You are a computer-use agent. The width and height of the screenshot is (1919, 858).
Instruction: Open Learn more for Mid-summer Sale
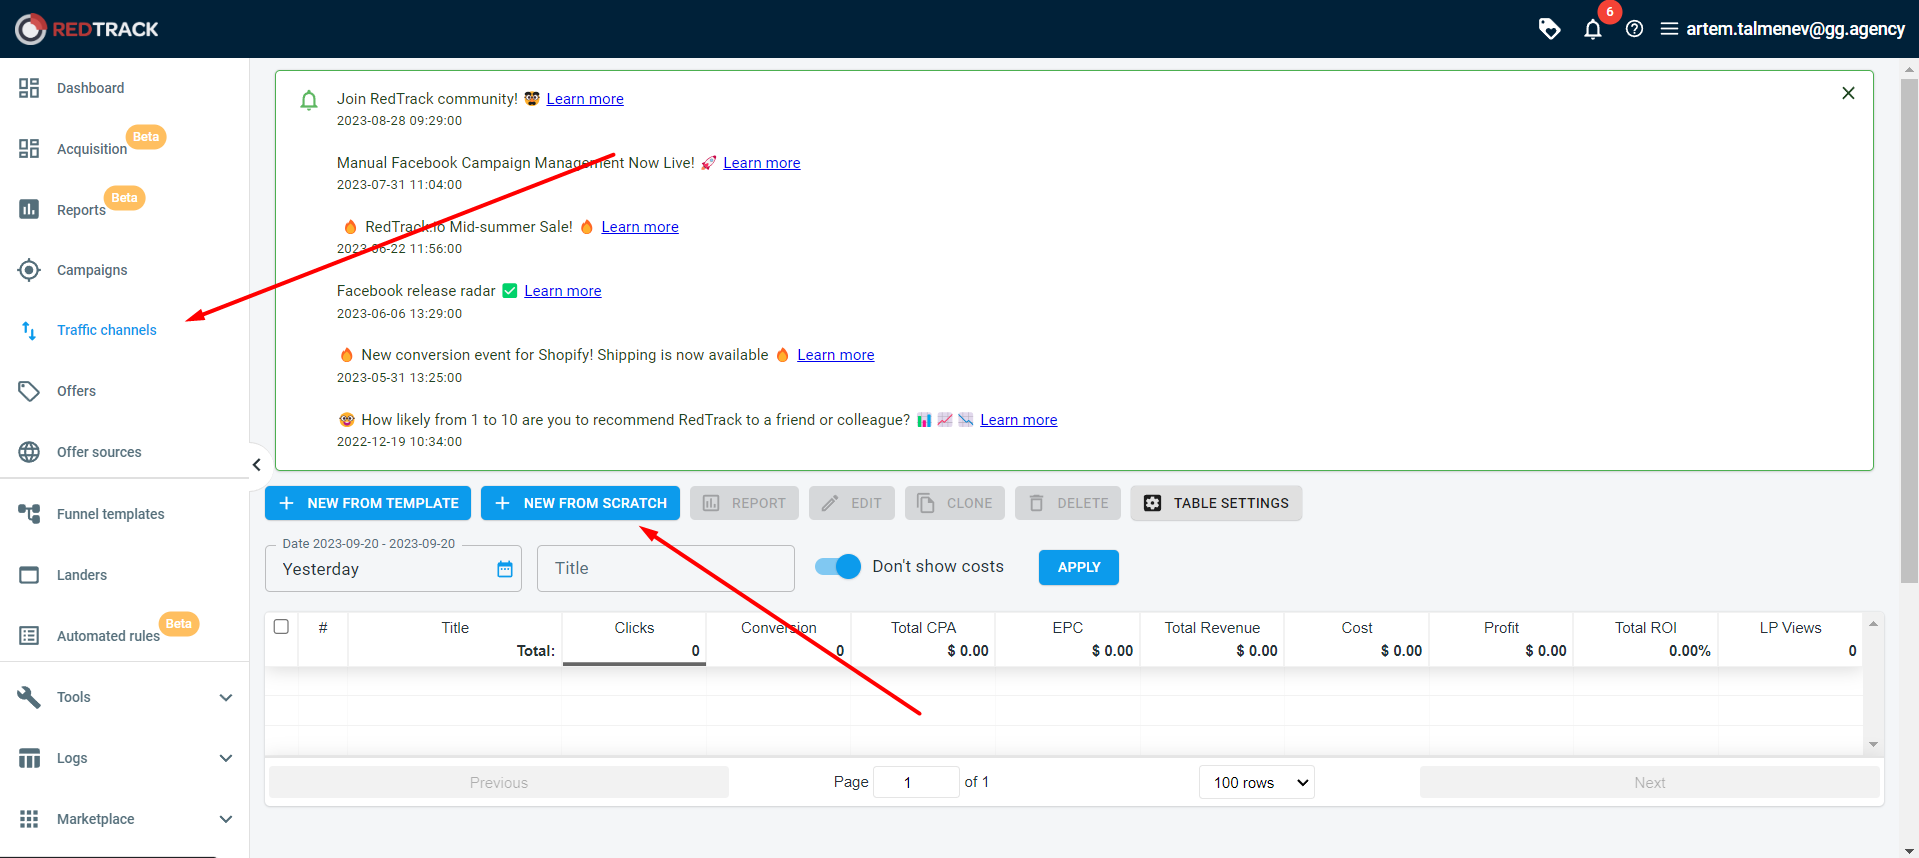(640, 227)
